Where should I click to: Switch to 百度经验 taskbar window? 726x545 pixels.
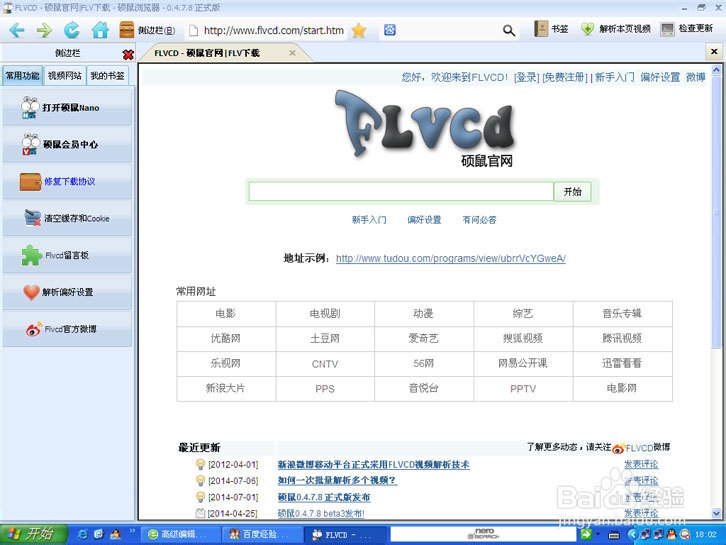pyautogui.click(x=261, y=534)
